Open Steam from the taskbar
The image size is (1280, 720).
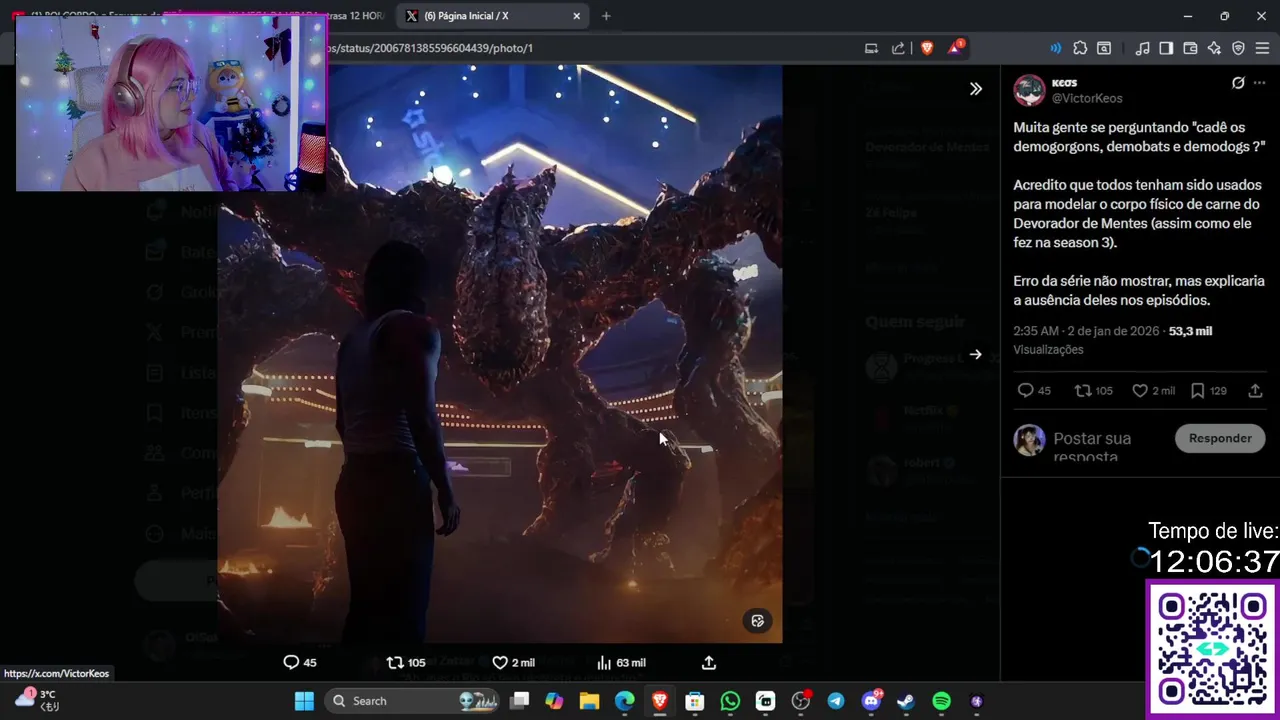coord(906,701)
